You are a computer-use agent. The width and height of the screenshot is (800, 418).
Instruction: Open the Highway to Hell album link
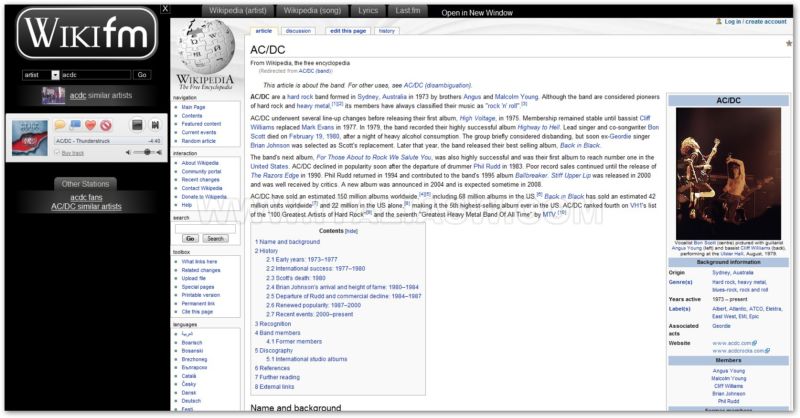pos(539,127)
